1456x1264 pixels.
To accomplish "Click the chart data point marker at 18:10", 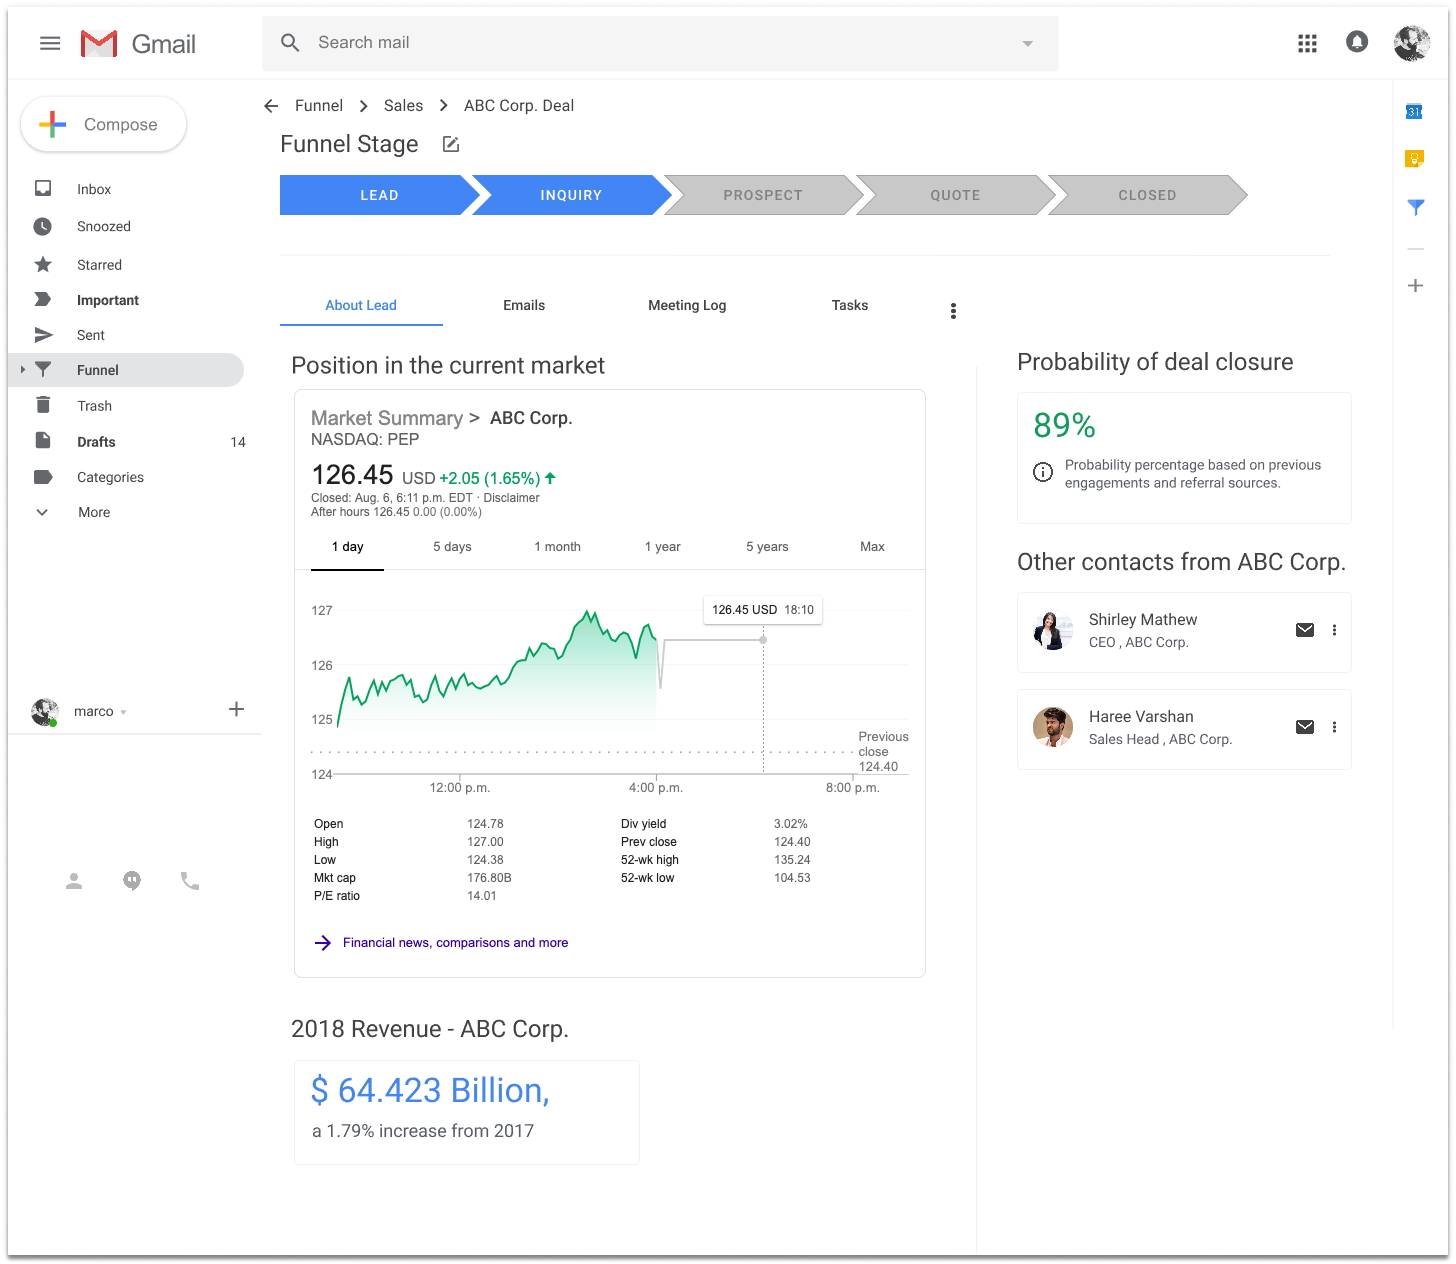I will tap(763, 640).
